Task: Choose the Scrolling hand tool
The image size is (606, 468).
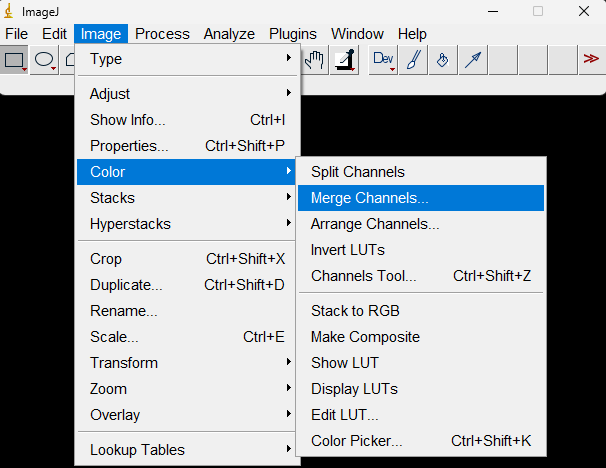Action: click(314, 60)
